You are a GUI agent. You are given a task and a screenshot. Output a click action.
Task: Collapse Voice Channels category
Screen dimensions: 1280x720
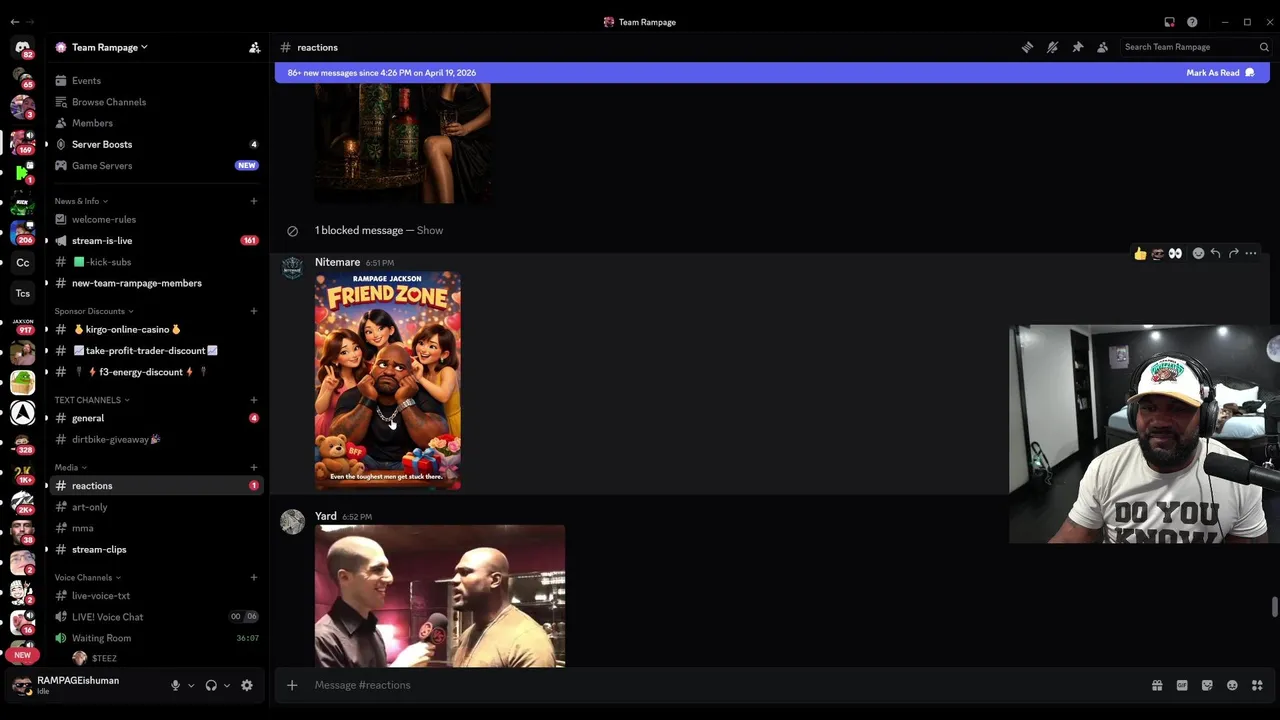pyautogui.click(x=88, y=578)
